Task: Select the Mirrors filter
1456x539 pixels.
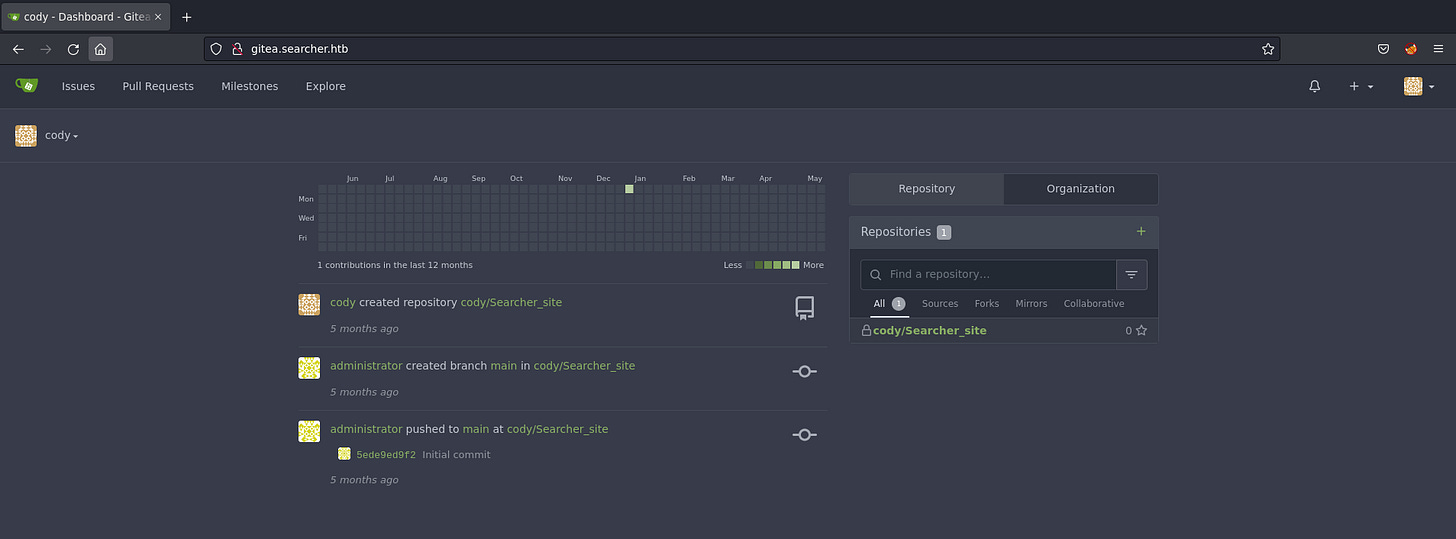Action: pos(1031,304)
